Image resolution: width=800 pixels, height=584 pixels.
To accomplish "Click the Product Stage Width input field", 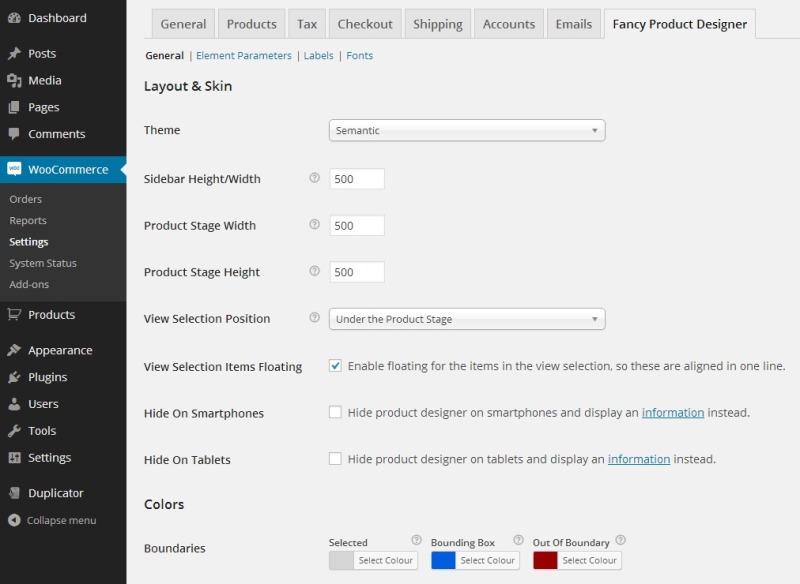I will [357, 225].
